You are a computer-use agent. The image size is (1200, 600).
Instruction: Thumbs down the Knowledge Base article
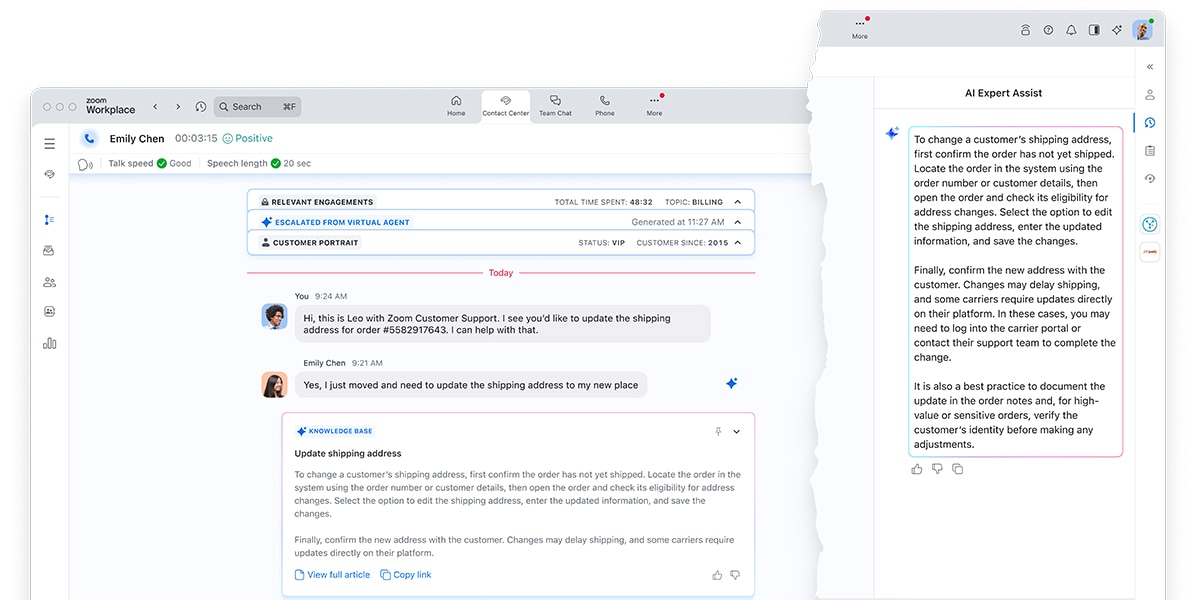(735, 575)
